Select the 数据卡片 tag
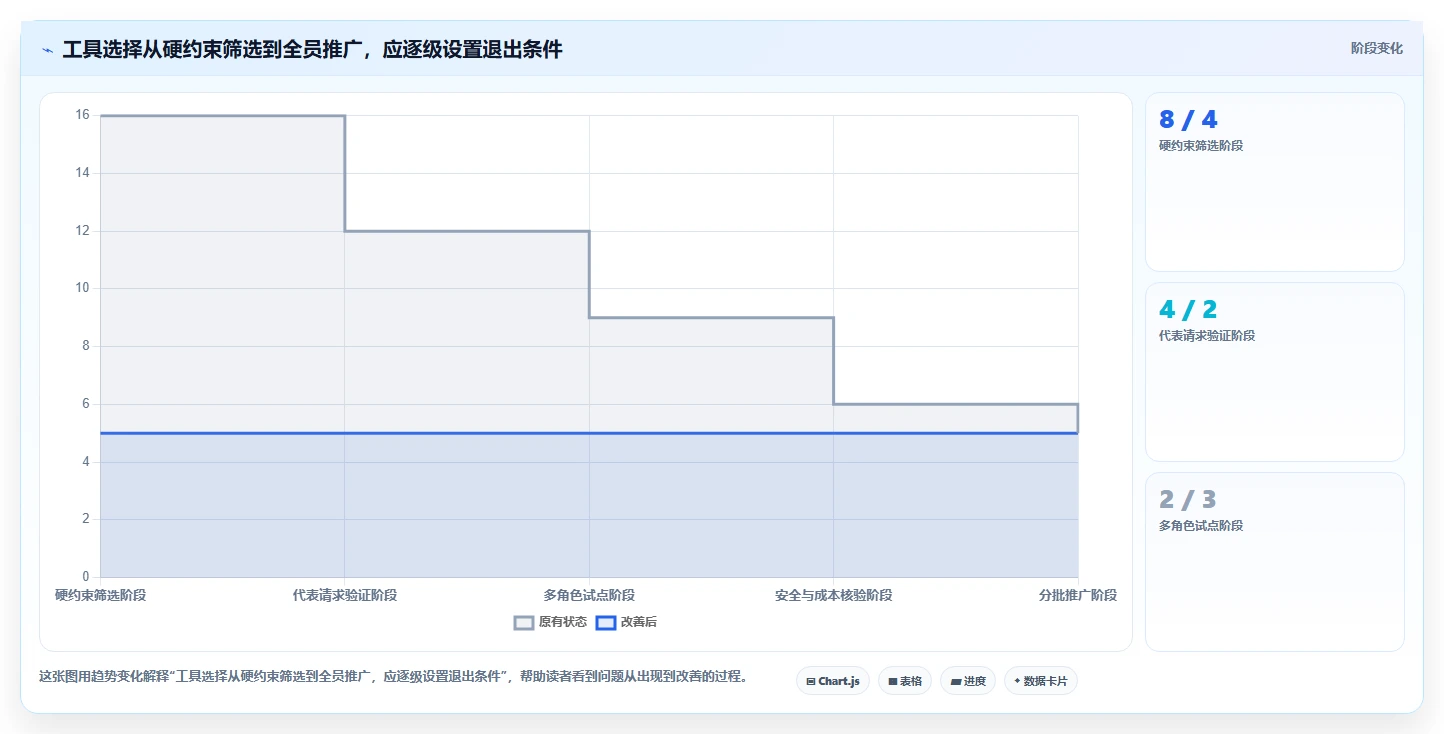Viewport: 1444px width, 734px height. click(1041, 681)
